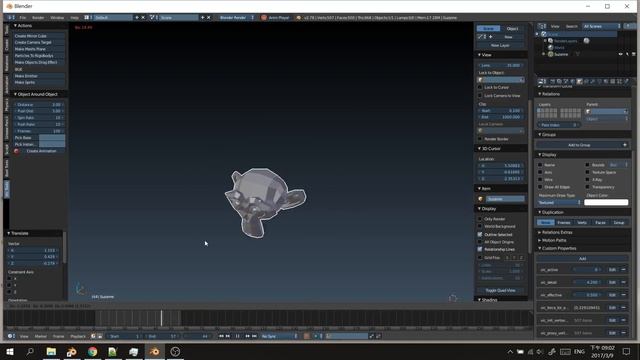Jump to the start frame in timeline

pos(221,336)
